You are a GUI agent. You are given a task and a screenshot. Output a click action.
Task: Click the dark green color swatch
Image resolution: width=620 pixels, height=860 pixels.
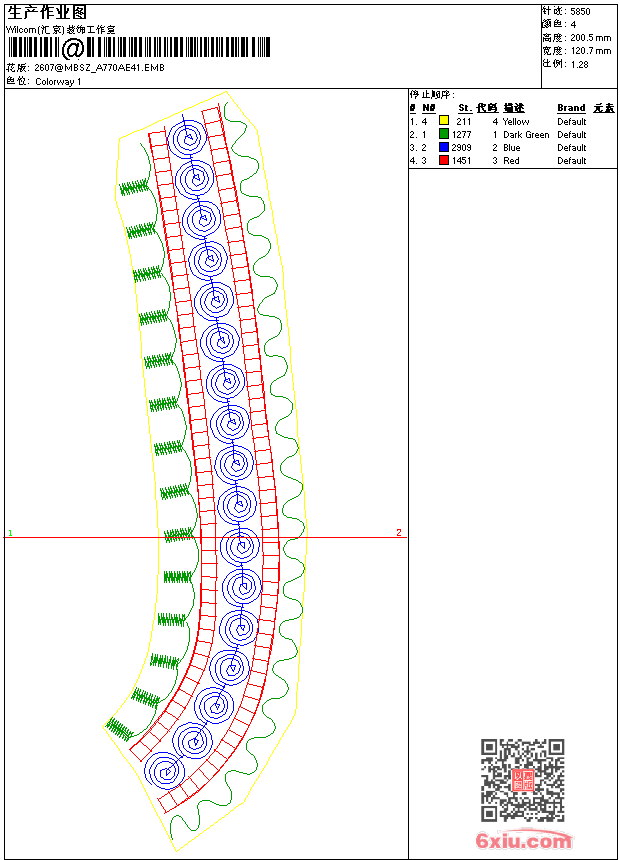[x=444, y=134]
